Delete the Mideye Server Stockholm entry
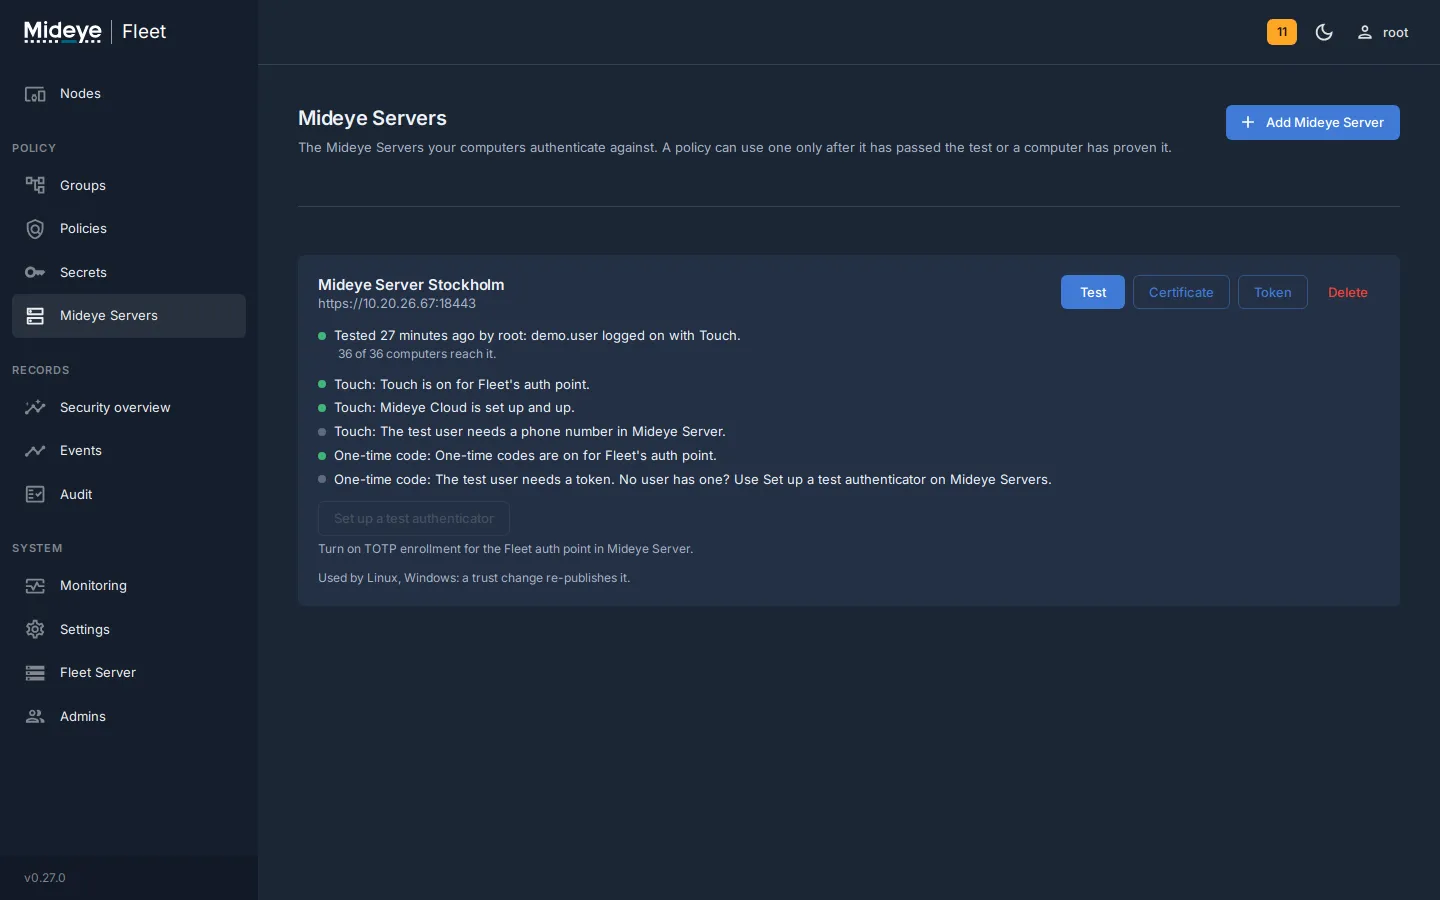Image resolution: width=1440 pixels, height=900 pixels. click(x=1347, y=292)
